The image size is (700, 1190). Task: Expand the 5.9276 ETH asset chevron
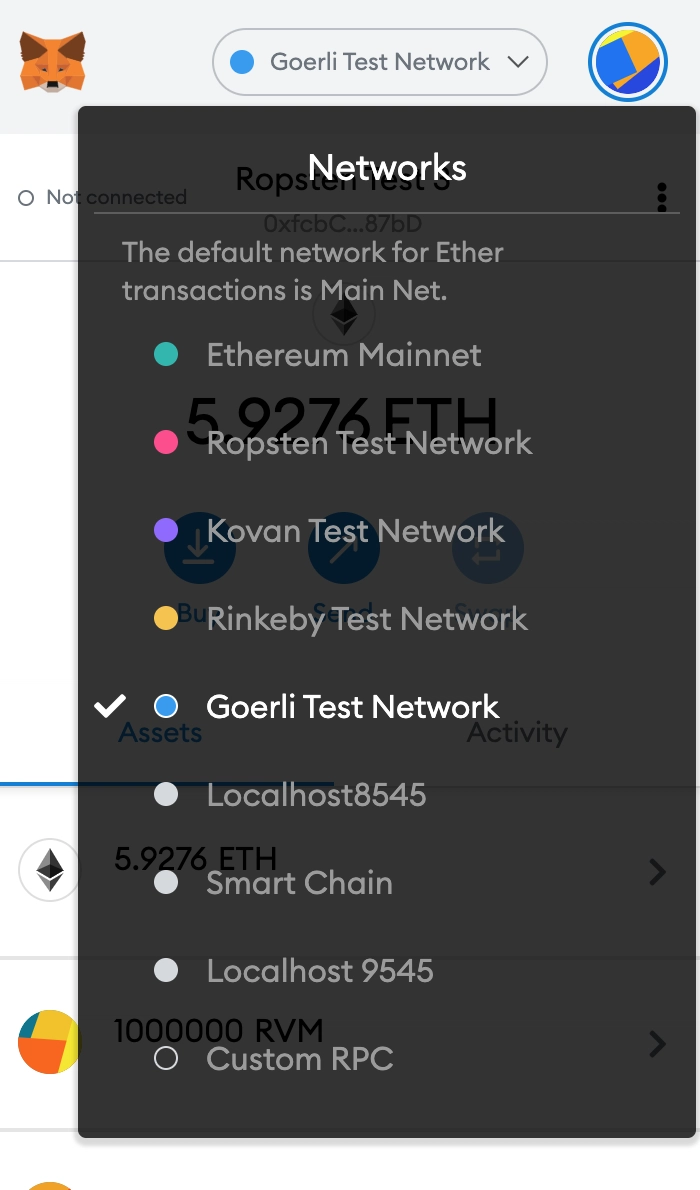[x=657, y=872]
